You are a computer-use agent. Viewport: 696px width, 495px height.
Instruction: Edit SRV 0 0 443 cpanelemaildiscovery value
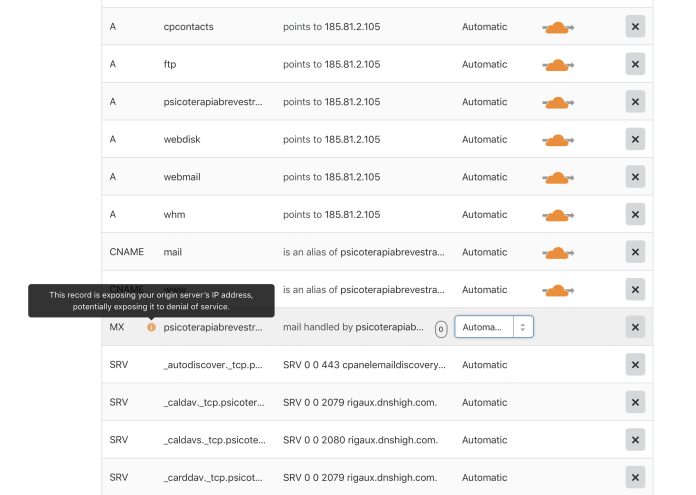coord(364,364)
